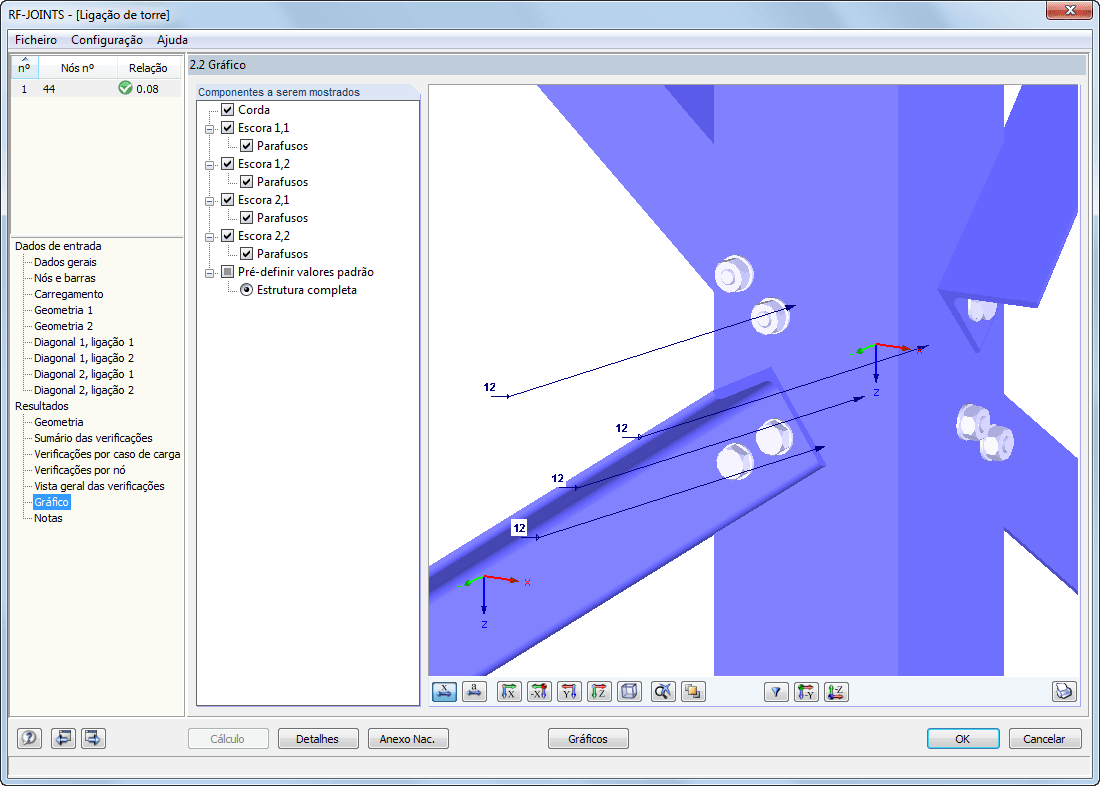Open the zoom magnifier tool
1100x786 pixels.
coord(660,691)
